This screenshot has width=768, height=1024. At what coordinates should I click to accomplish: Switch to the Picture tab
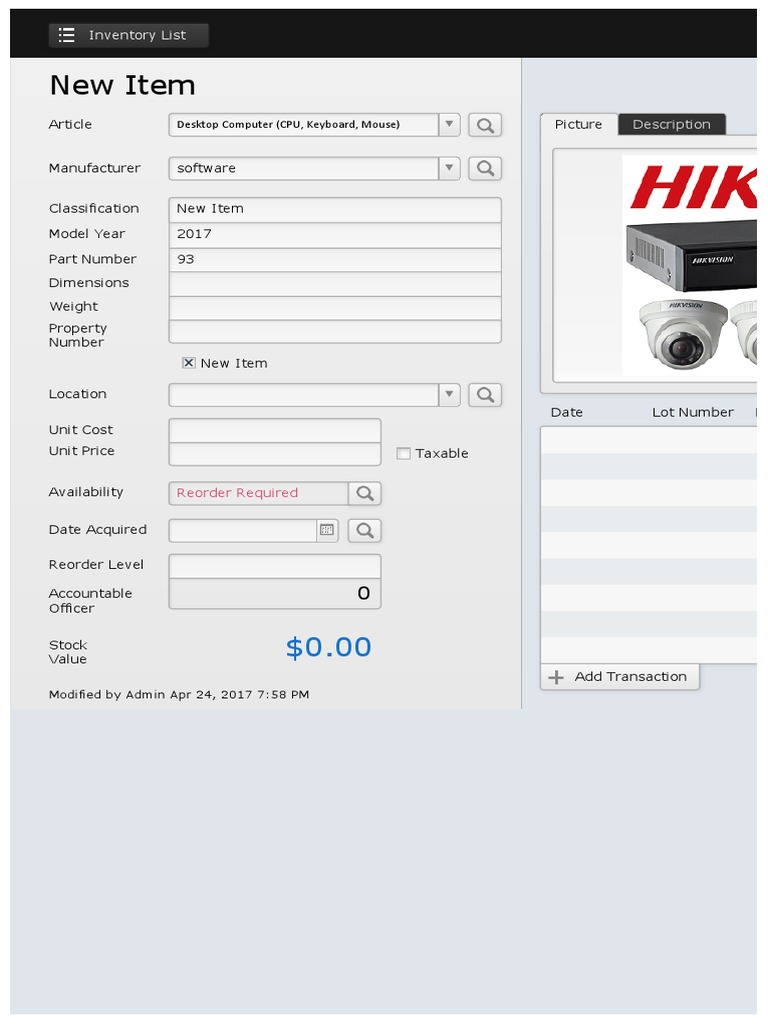point(579,124)
